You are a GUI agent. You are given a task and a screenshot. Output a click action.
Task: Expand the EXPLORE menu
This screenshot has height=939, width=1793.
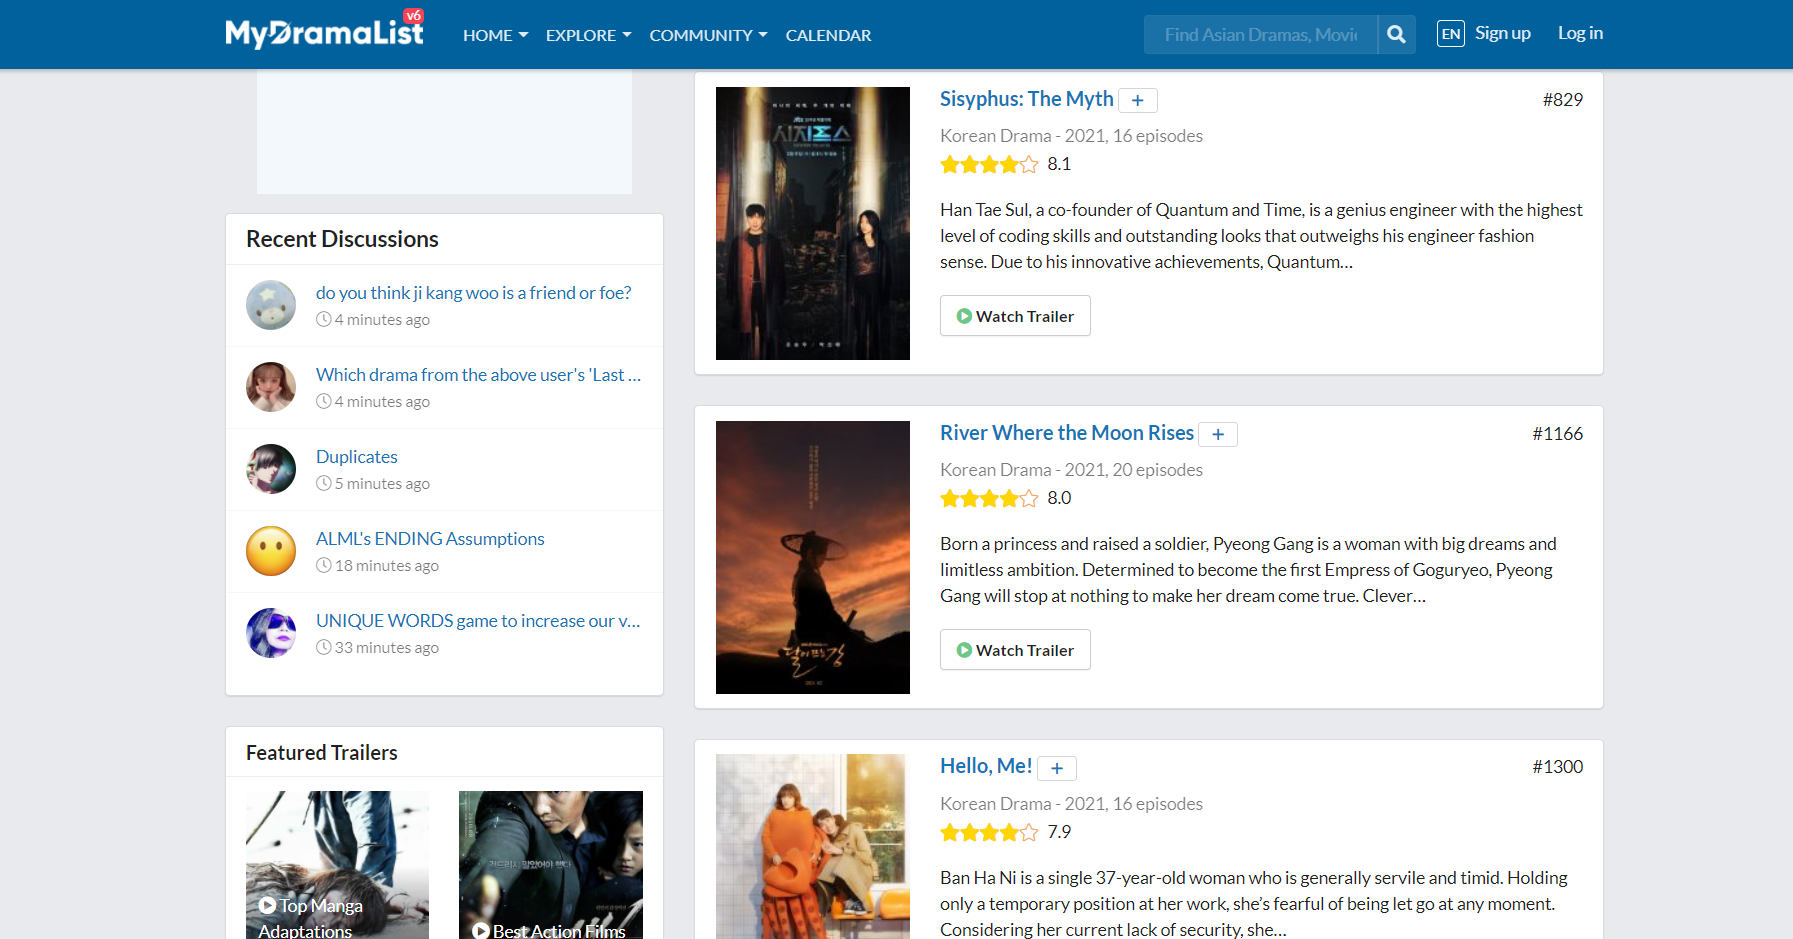pos(588,35)
